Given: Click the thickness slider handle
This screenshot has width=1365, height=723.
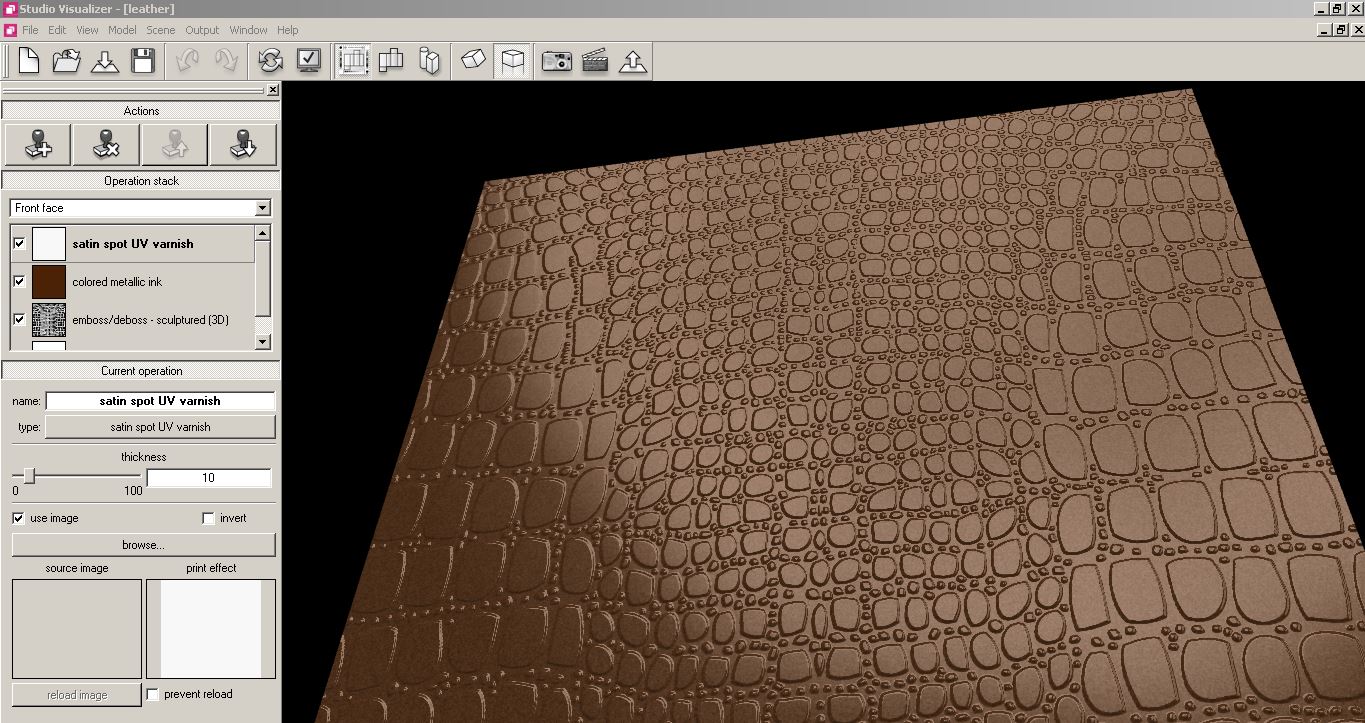Looking at the screenshot, I should click(x=29, y=476).
